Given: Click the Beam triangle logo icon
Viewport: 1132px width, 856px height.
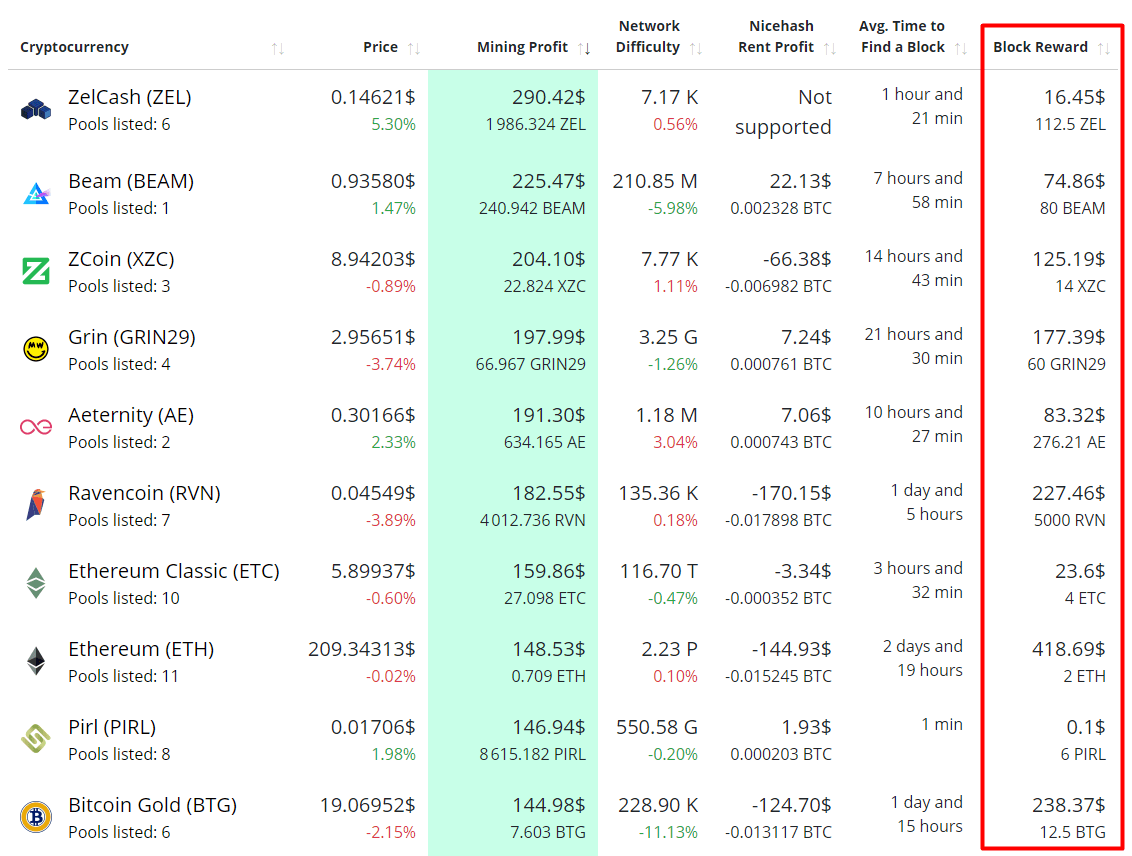Looking at the screenshot, I should (36, 193).
